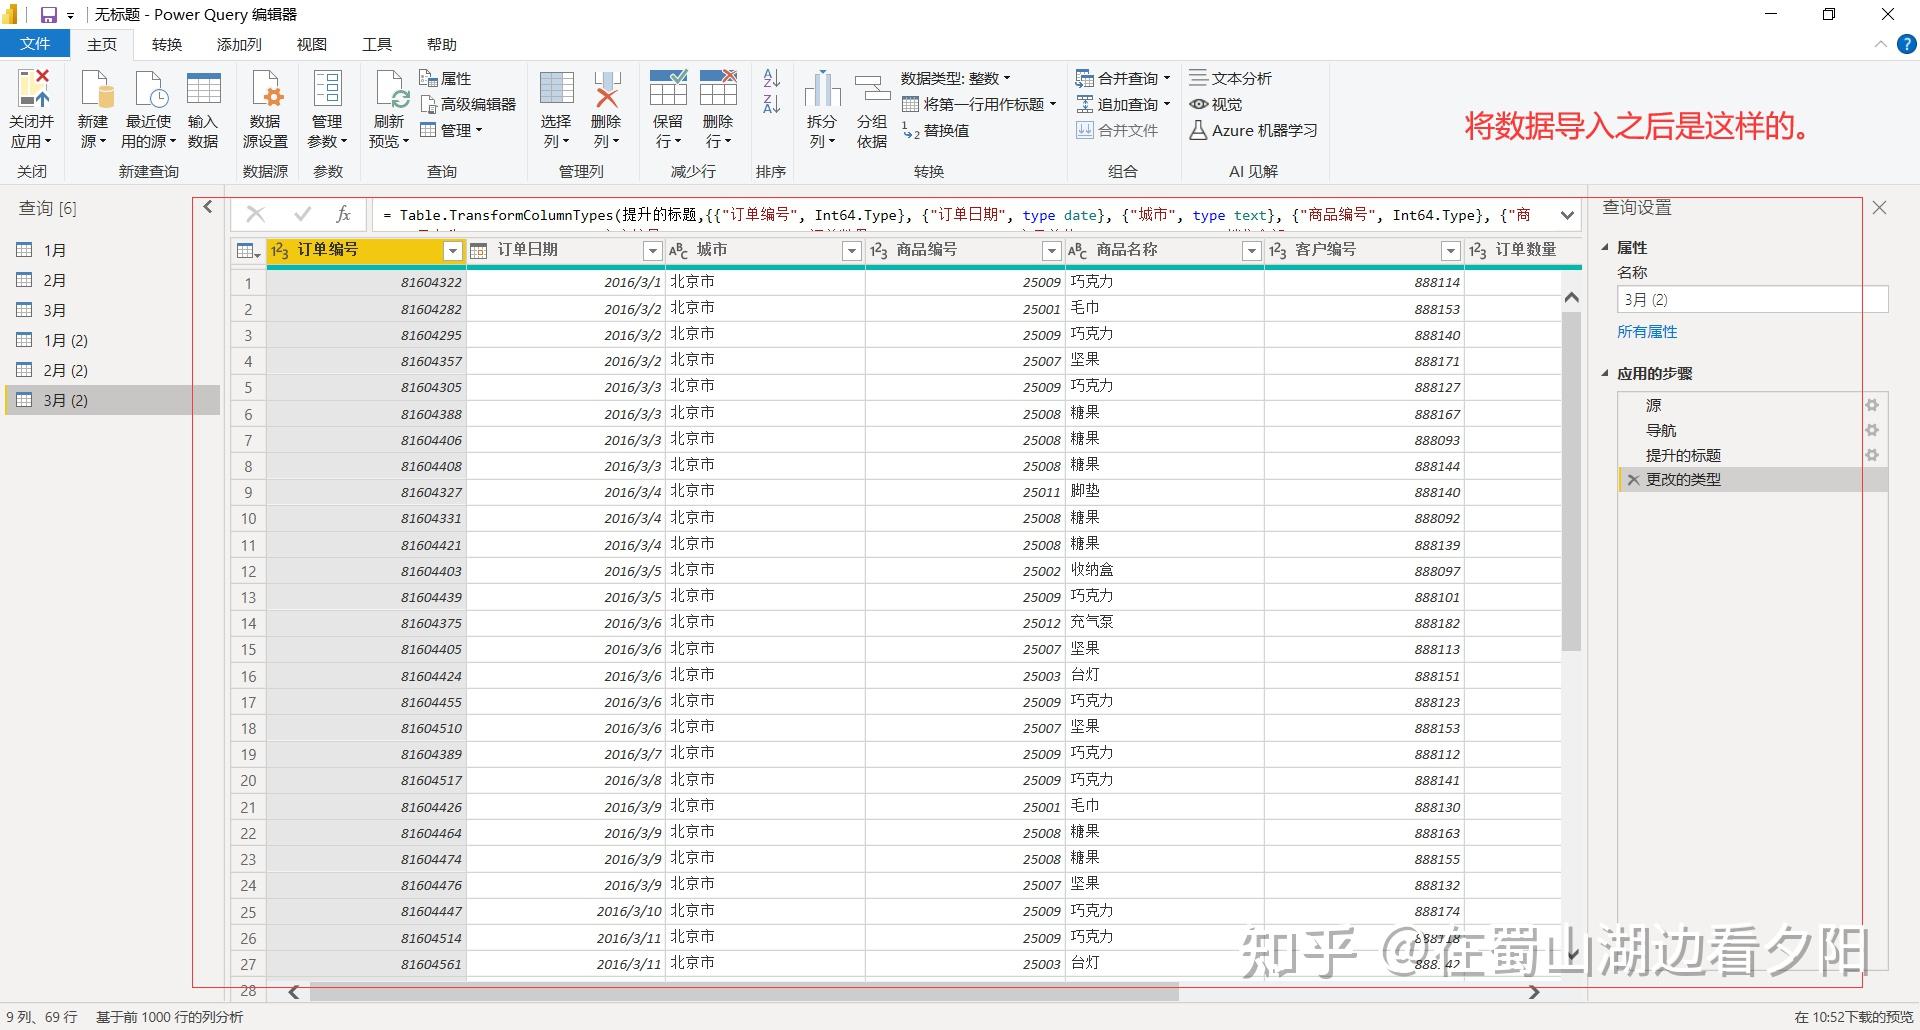This screenshot has height=1030, width=1920.
Task: Sort ascending with the A-Z icon
Action: click(x=771, y=78)
